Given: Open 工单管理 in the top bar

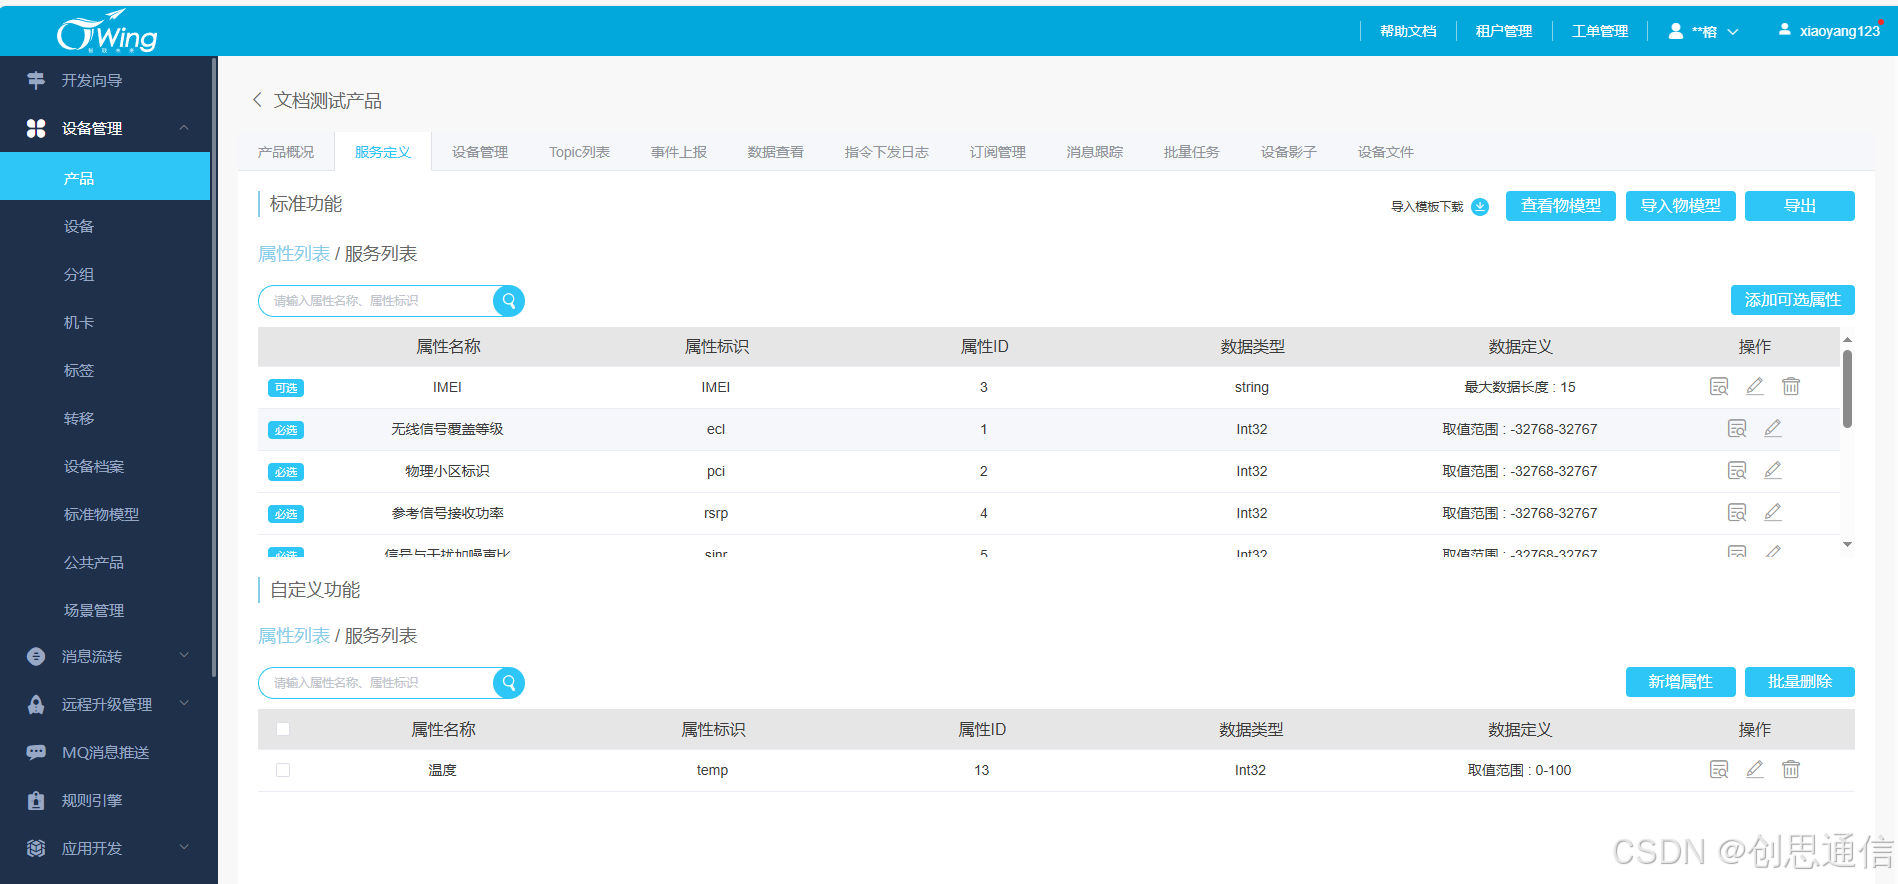Looking at the screenshot, I should click(1600, 31).
